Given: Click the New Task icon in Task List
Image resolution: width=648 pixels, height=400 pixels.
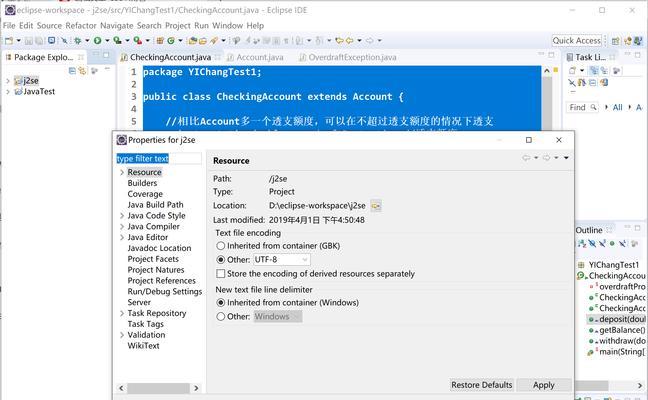Looking at the screenshot, I should click(x=572, y=70).
